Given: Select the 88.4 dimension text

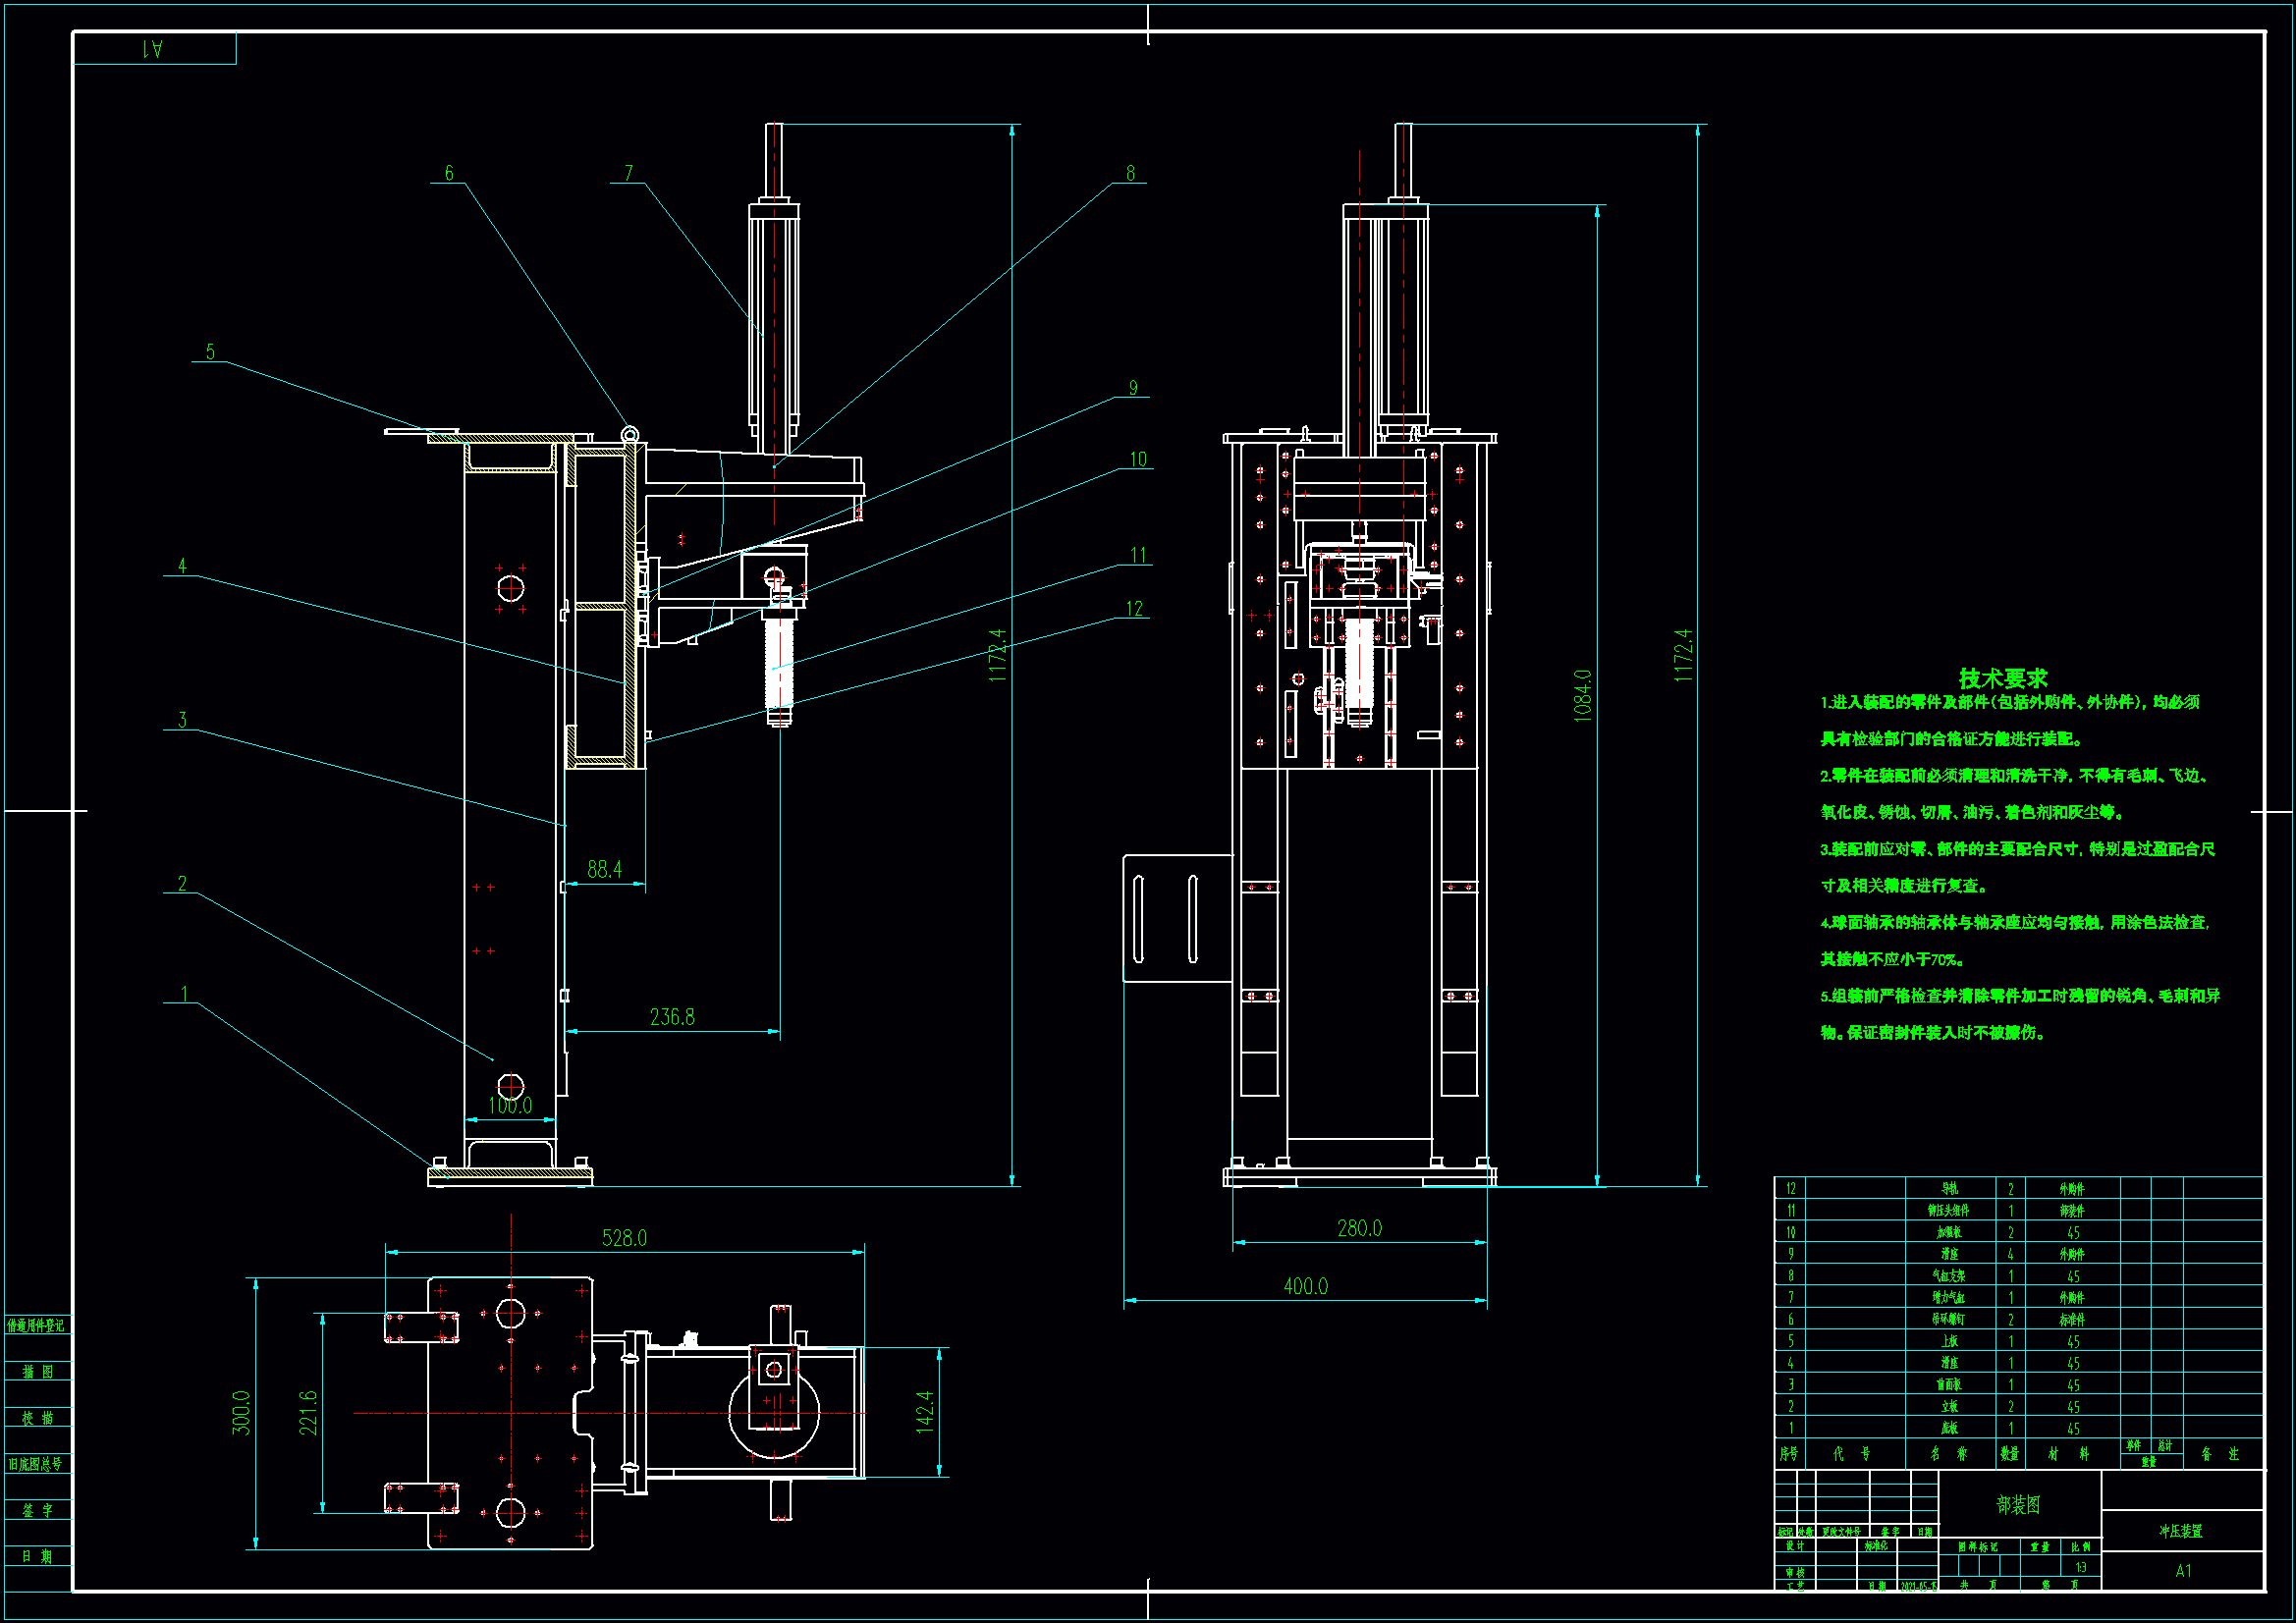Looking at the screenshot, I should click(x=604, y=869).
